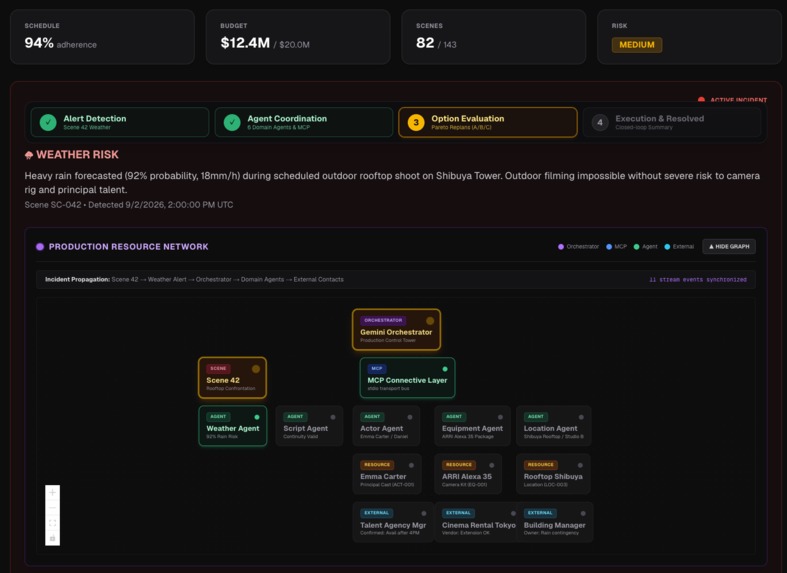Image resolution: width=787 pixels, height=573 pixels.
Task: Select the Actor Agent node
Action: point(386,426)
